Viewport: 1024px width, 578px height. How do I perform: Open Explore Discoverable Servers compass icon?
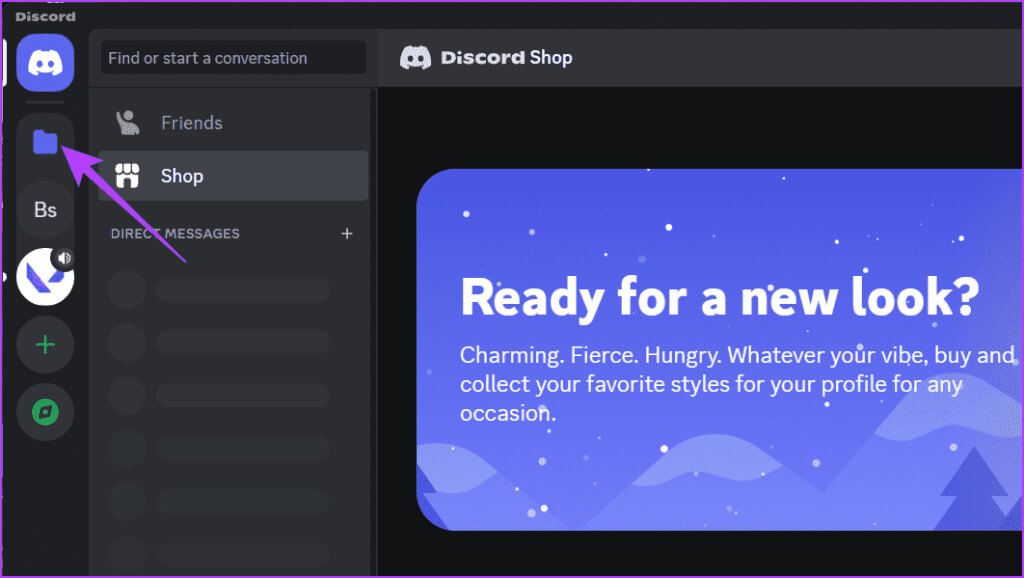pyautogui.click(x=45, y=412)
